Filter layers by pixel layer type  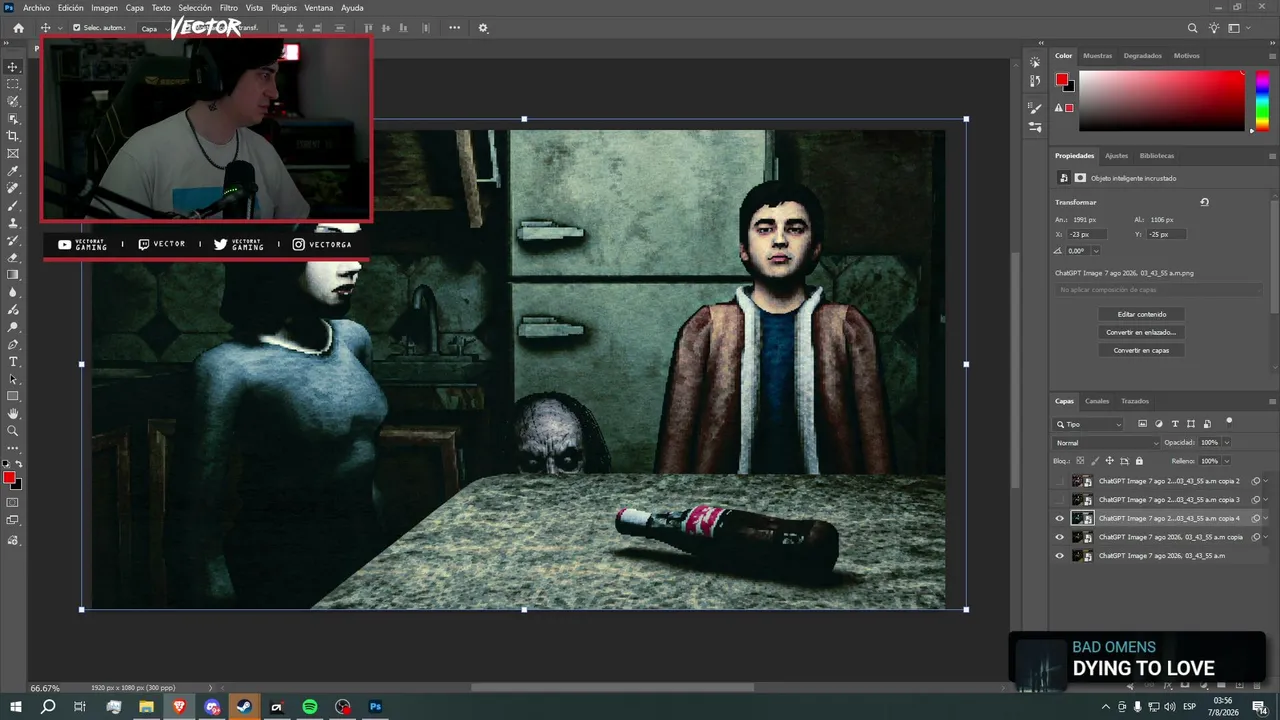(1143, 424)
